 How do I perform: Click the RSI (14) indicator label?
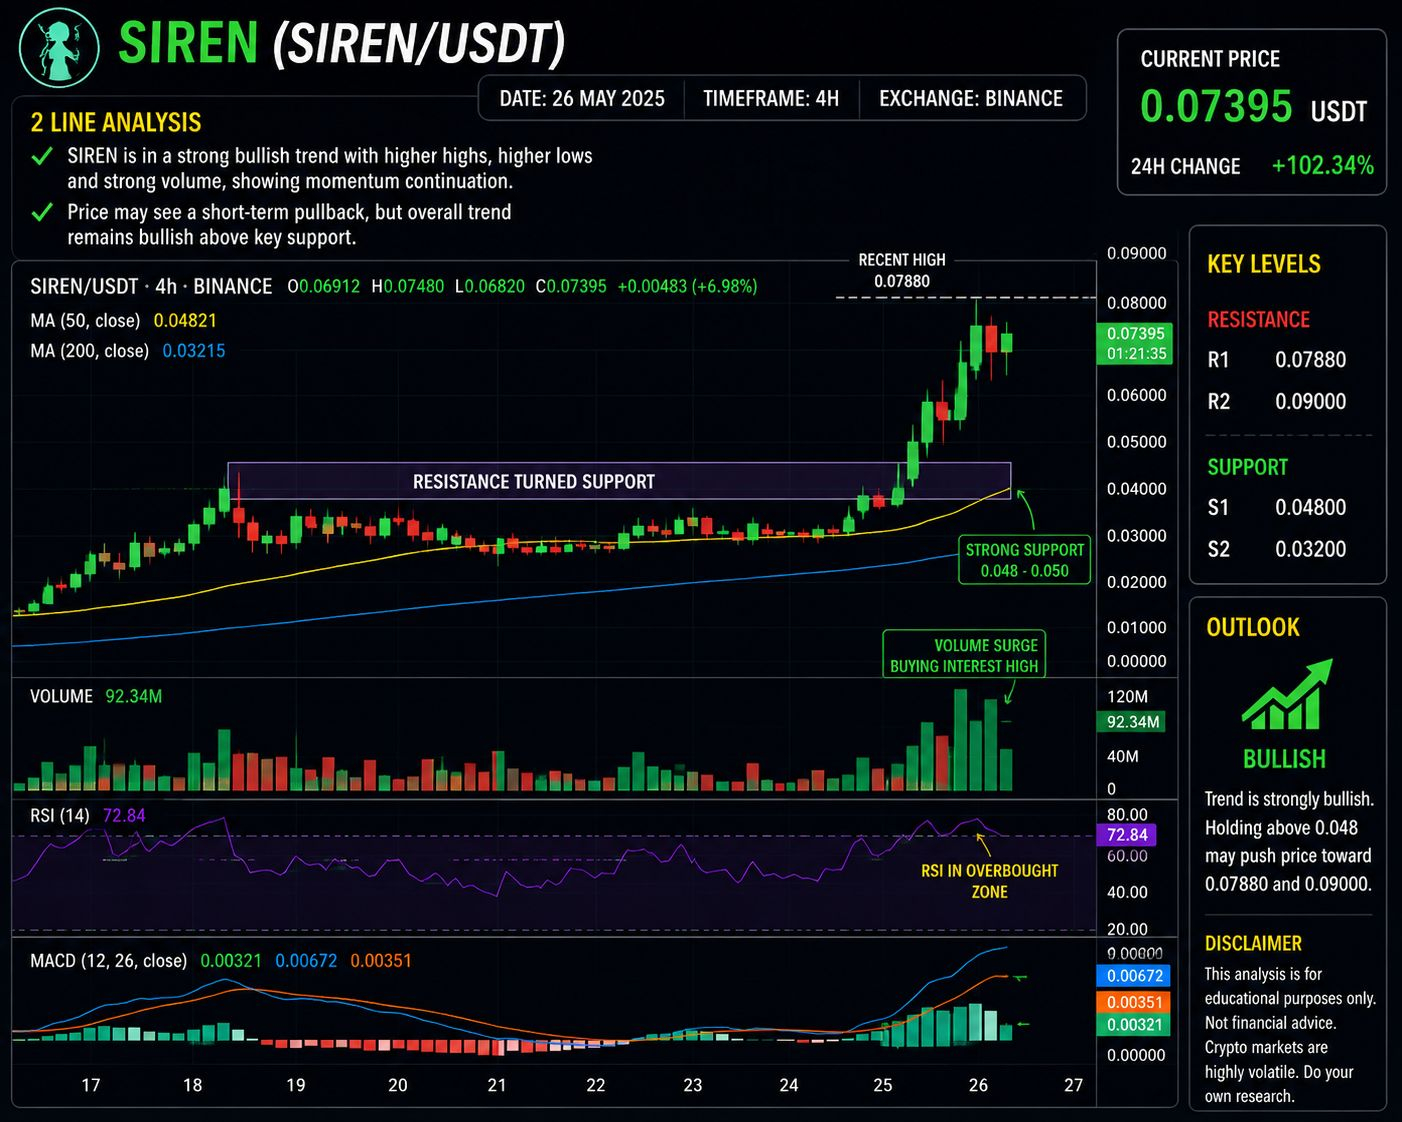coord(60,815)
